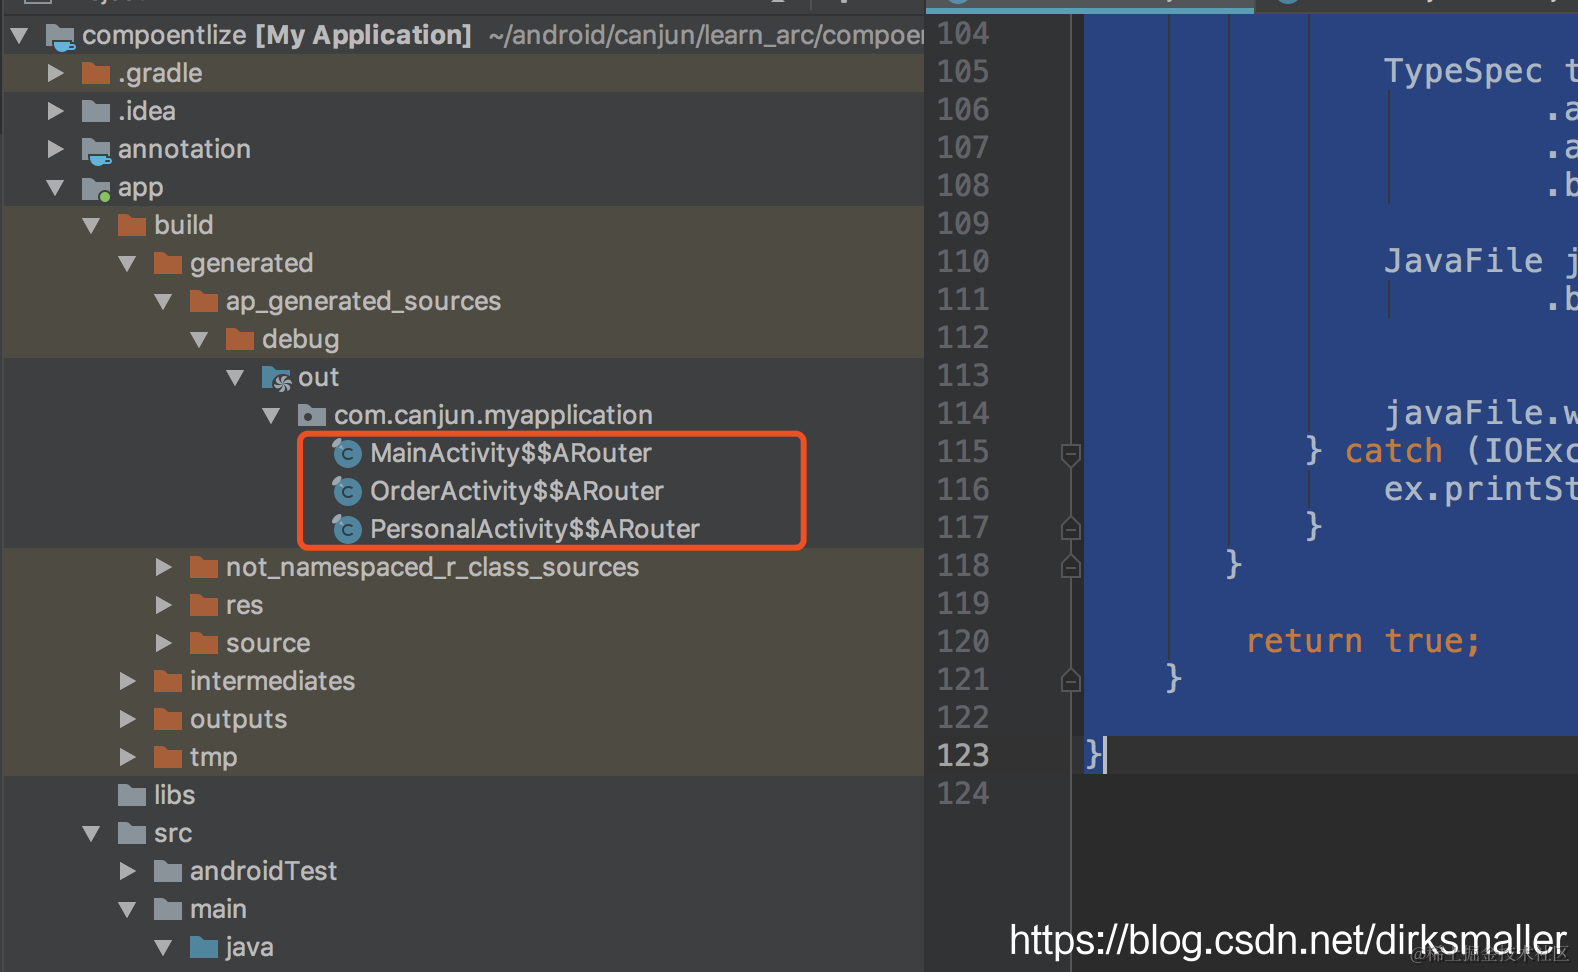The height and width of the screenshot is (972, 1578).
Task: Toggle code fold marker at line 115
Action: pyautogui.click(x=1070, y=455)
